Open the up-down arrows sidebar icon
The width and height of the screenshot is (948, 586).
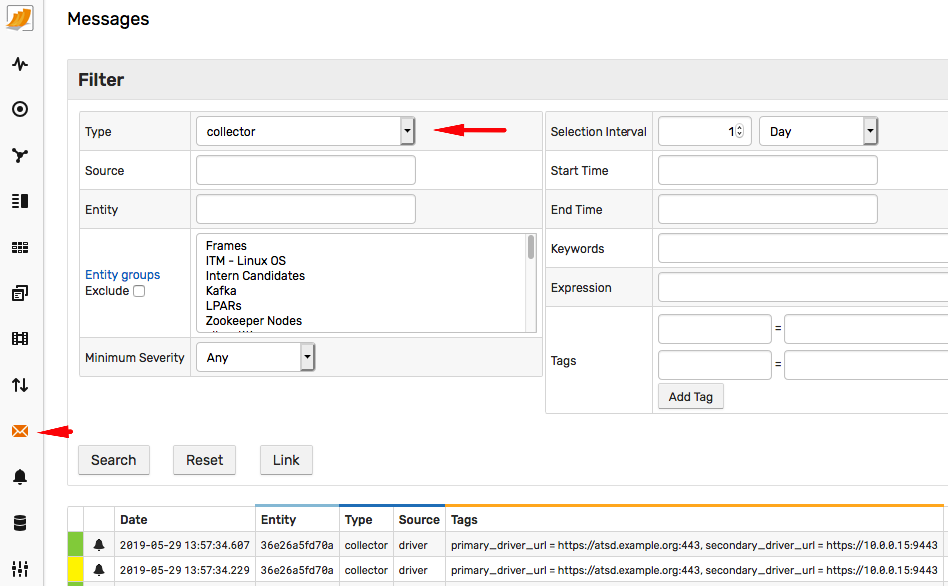click(x=20, y=385)
